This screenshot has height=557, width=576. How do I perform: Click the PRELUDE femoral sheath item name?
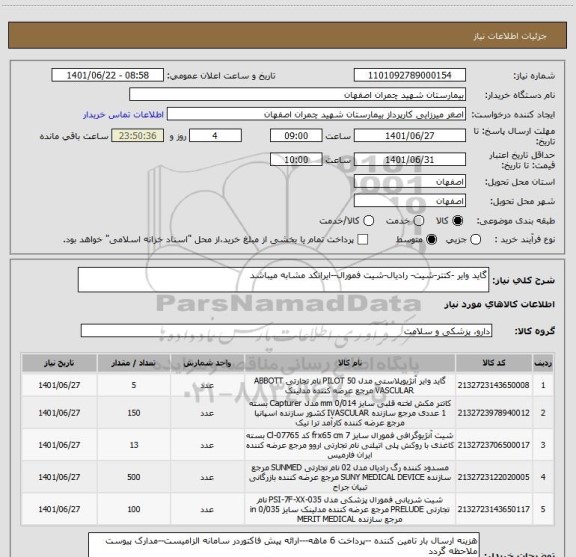tap(350, 509)
